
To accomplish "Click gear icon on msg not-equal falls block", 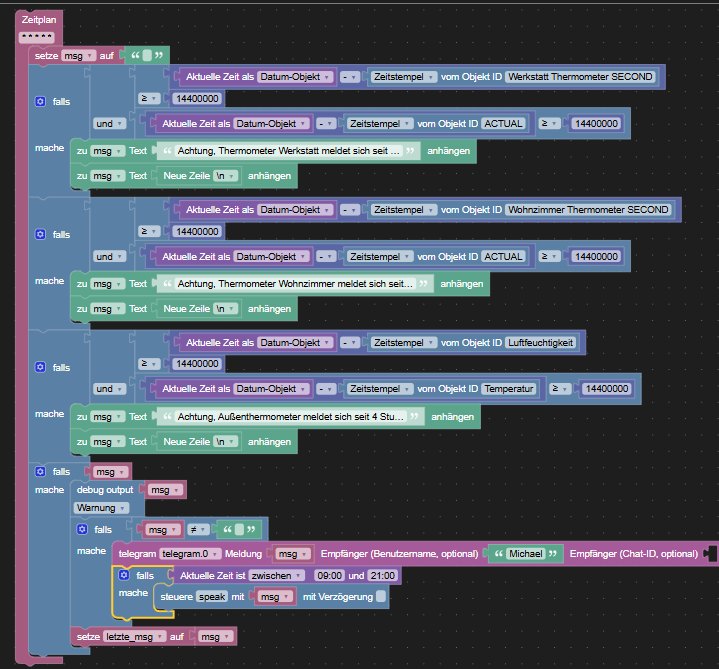I will coord(82,529).
